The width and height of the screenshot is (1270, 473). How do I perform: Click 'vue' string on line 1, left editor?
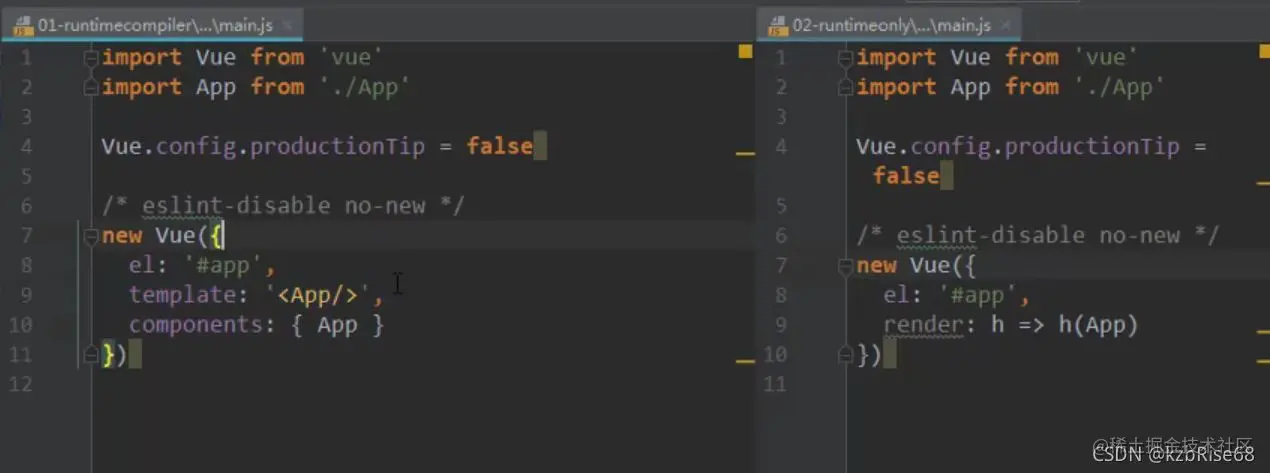tap(351, 58)
